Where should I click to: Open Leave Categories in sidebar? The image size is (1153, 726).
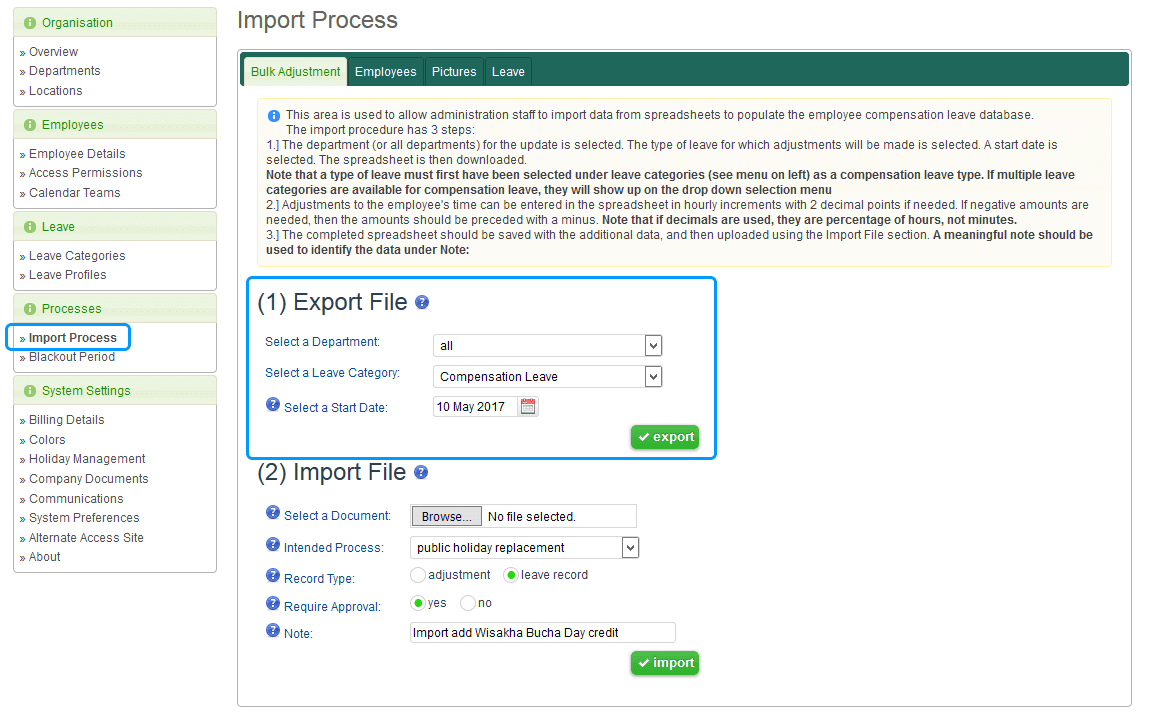pyautogui.click(x=77, y=256)
